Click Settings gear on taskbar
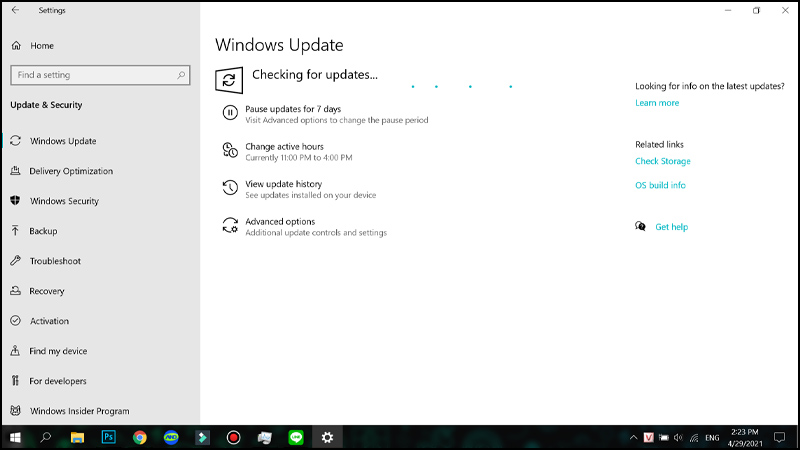 coord(328,437)
